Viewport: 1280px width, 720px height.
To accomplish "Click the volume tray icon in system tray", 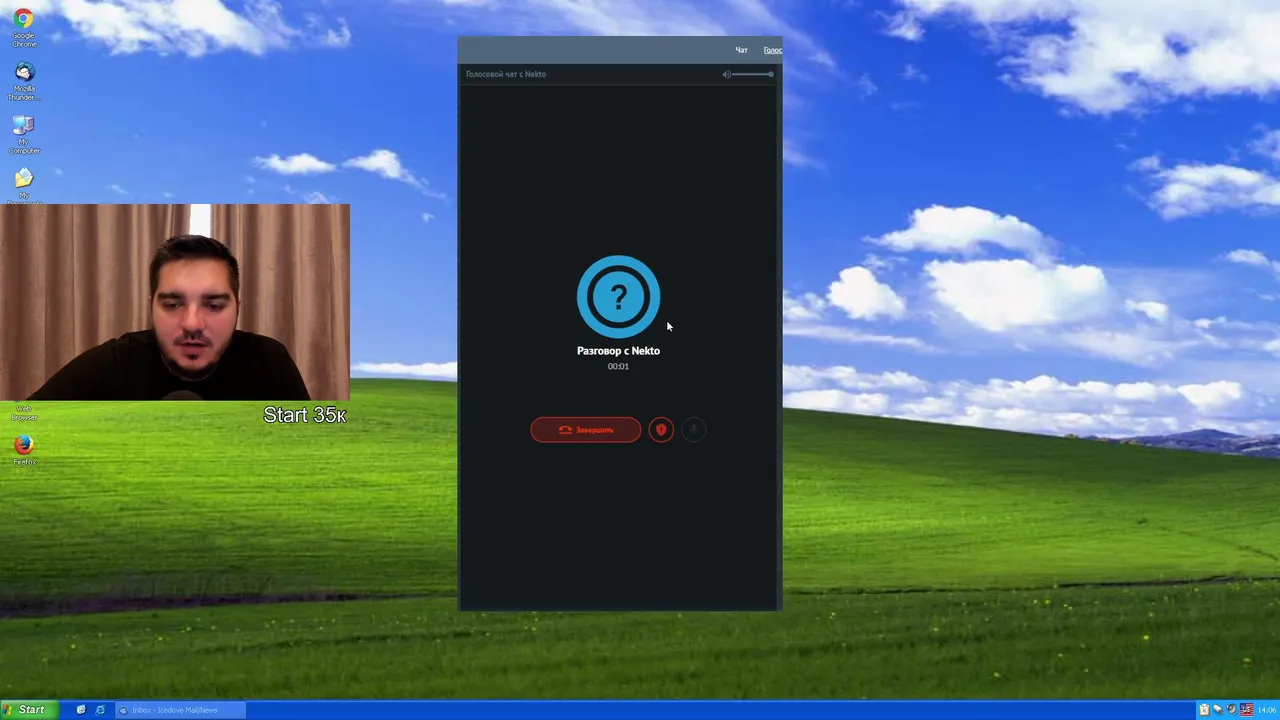I will pos(1231,710).
